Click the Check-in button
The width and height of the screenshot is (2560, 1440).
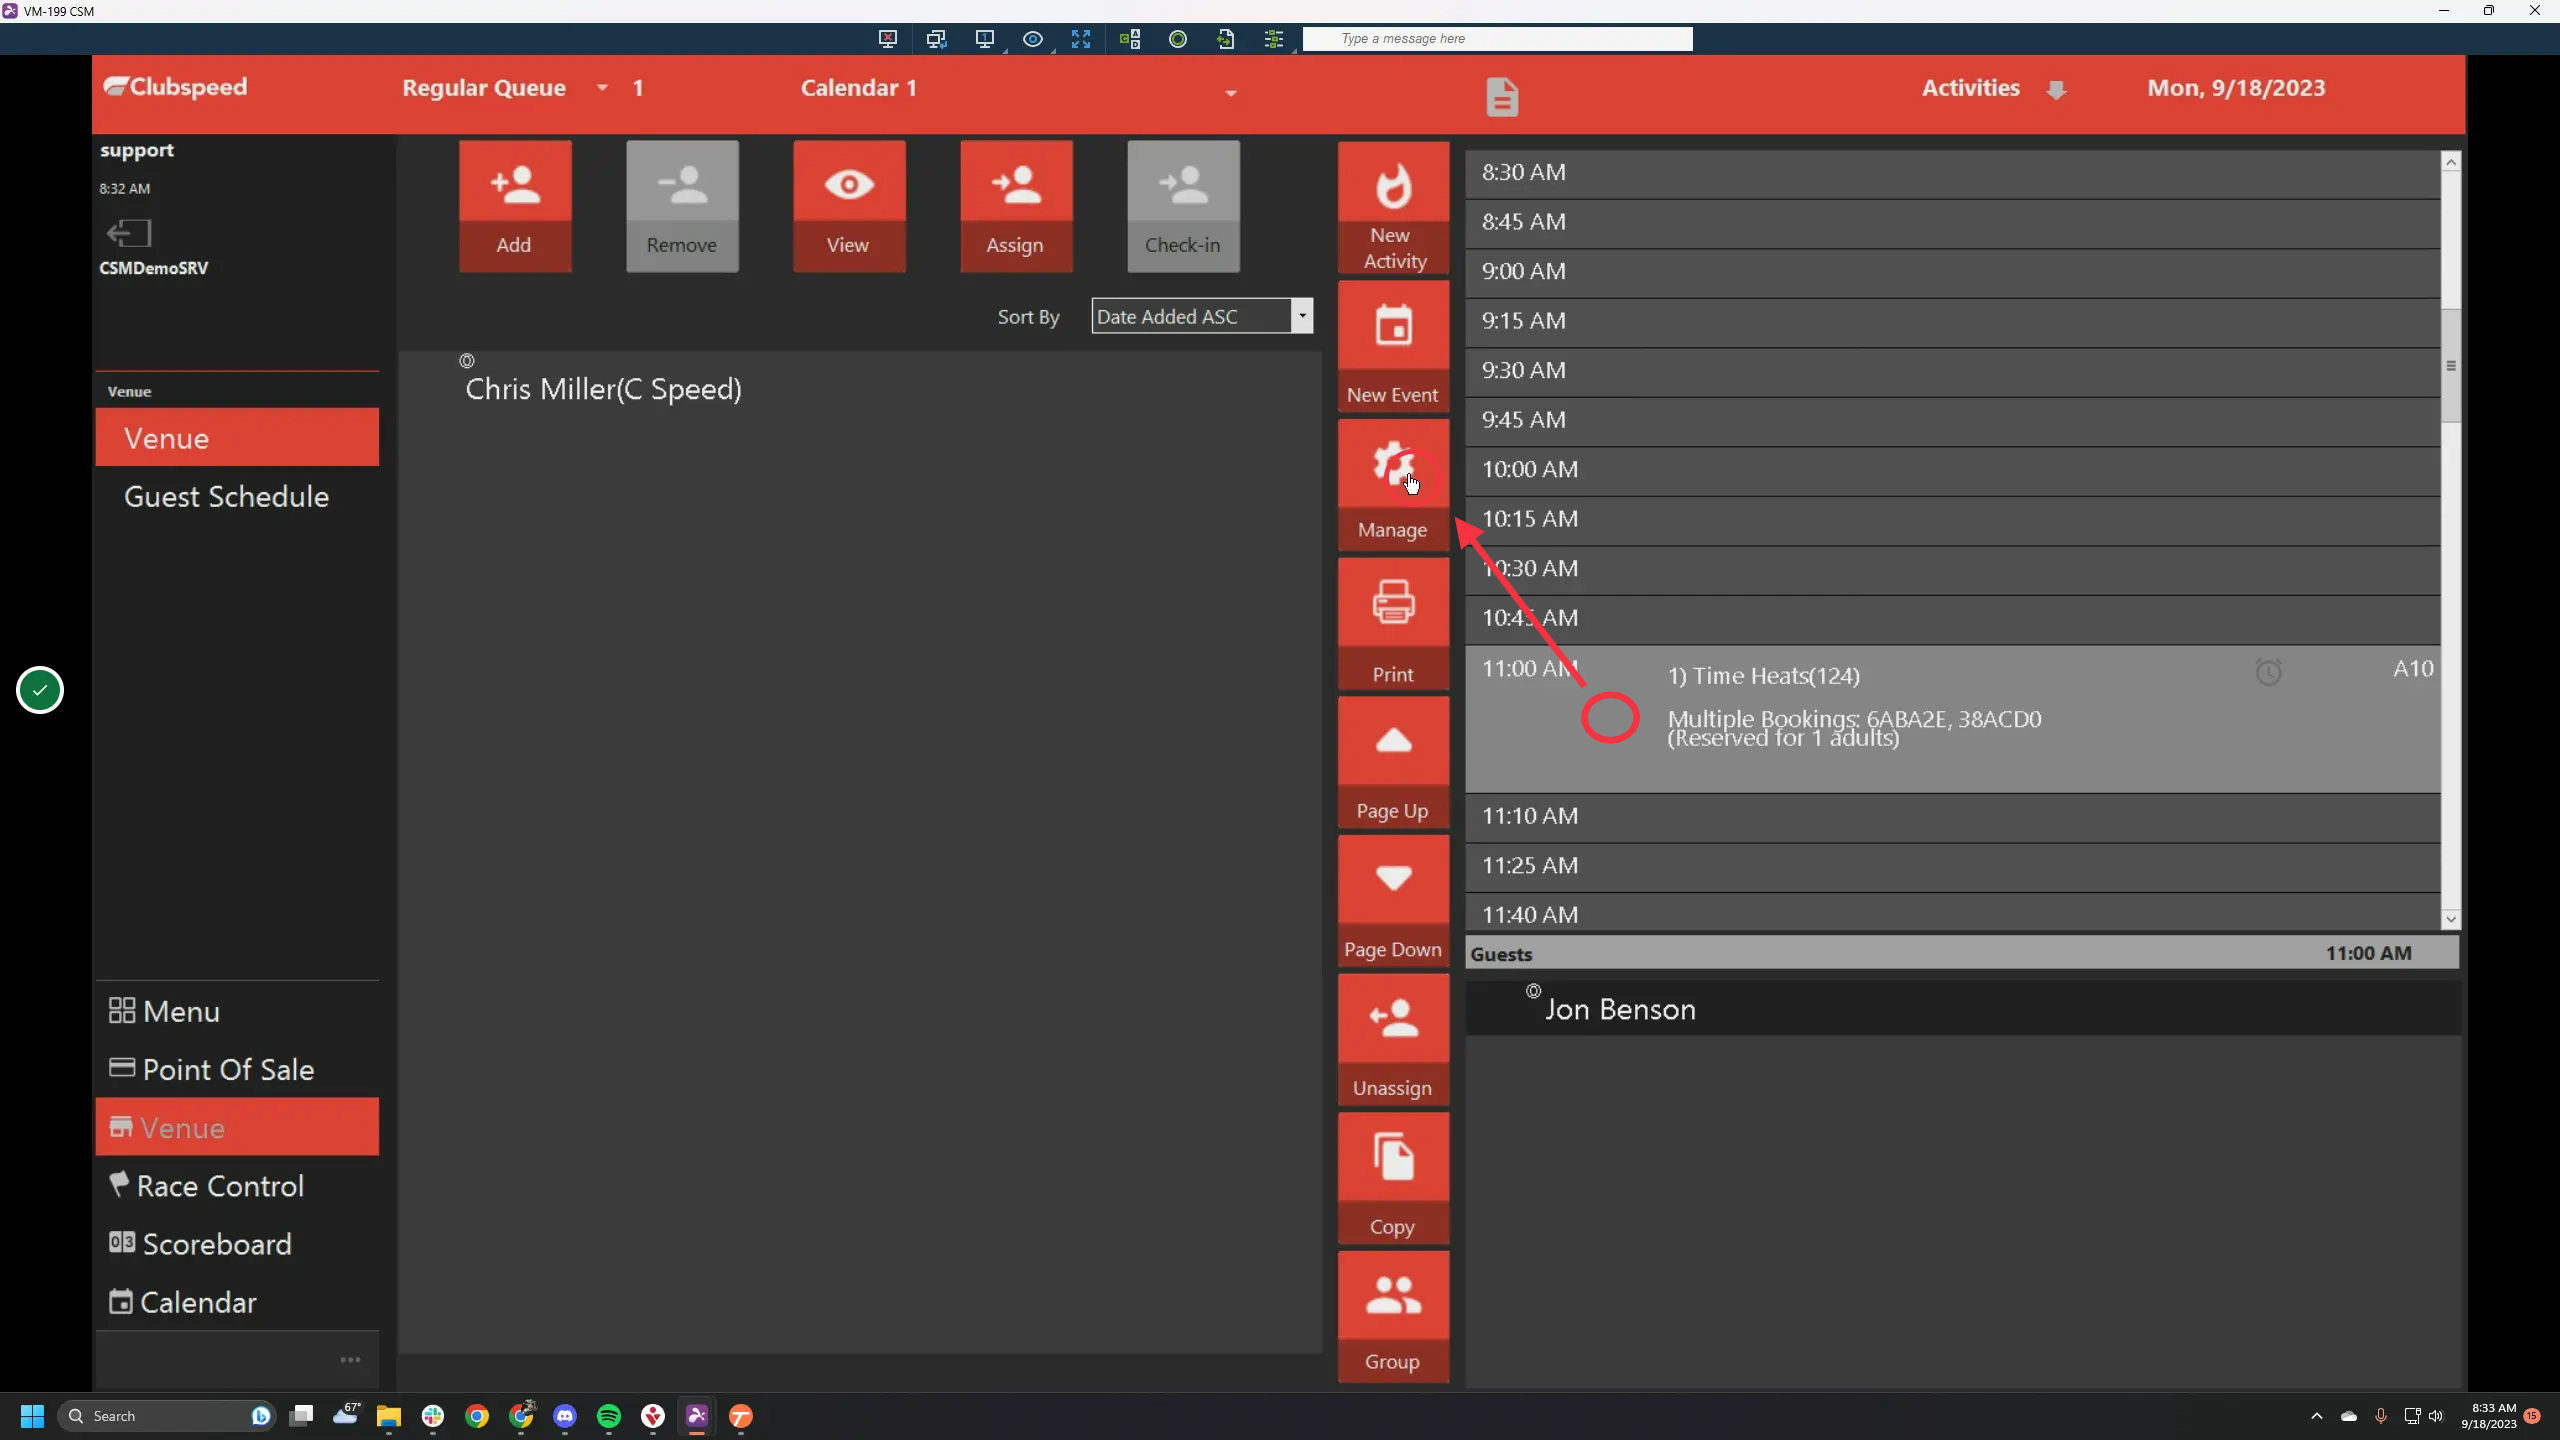click(1183, 206)
